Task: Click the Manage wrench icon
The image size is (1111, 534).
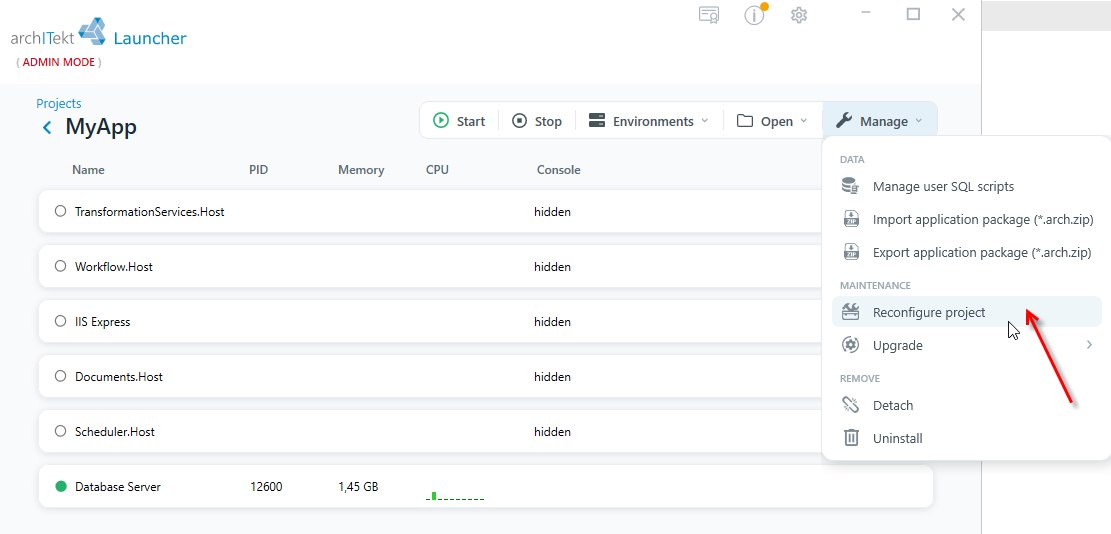Action: (843, 121)
